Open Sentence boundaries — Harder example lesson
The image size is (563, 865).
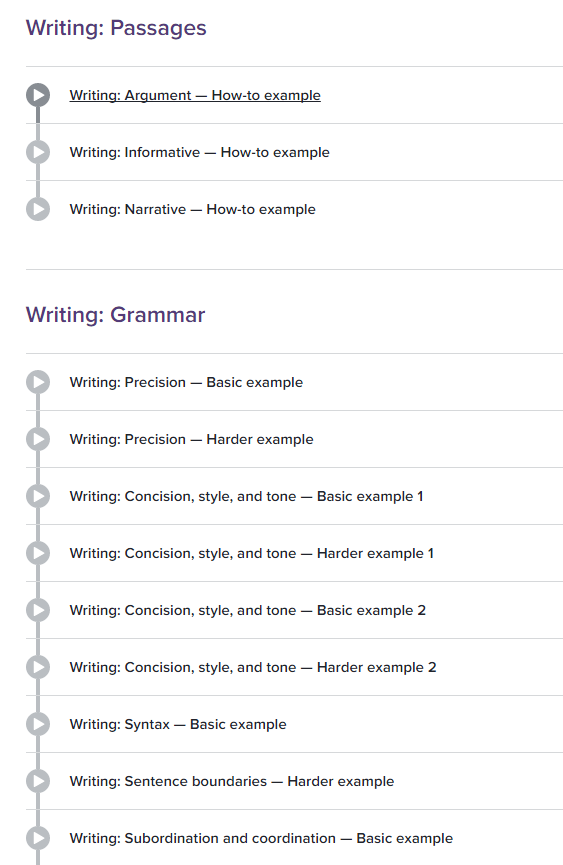pyautogui.click(x=232, y=782)
